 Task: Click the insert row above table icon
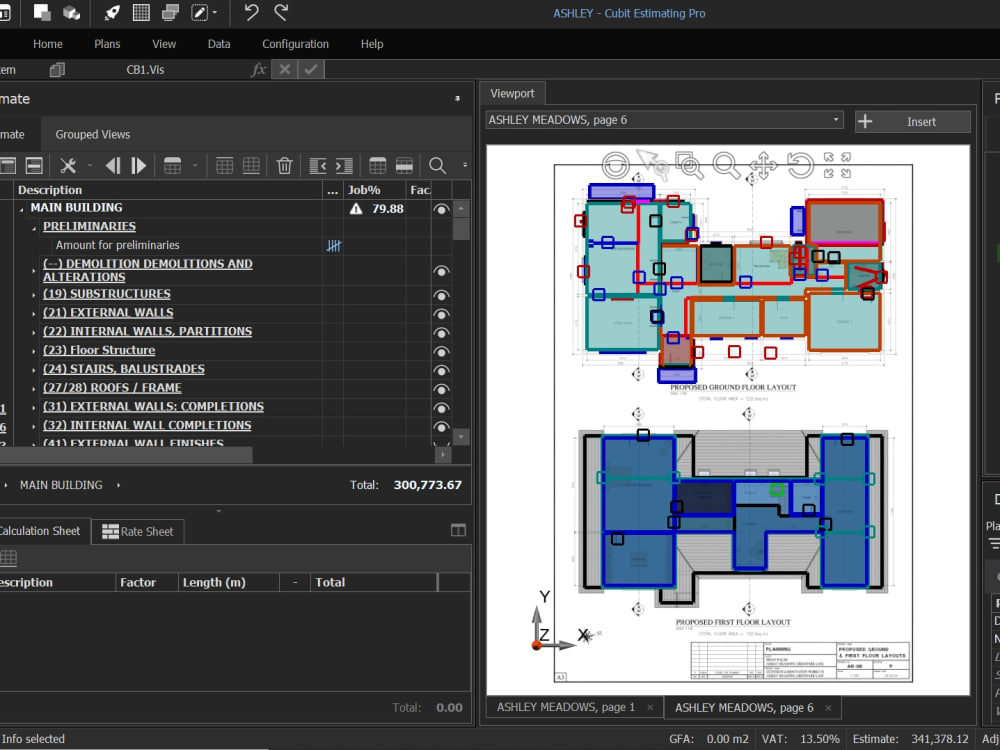224,166
